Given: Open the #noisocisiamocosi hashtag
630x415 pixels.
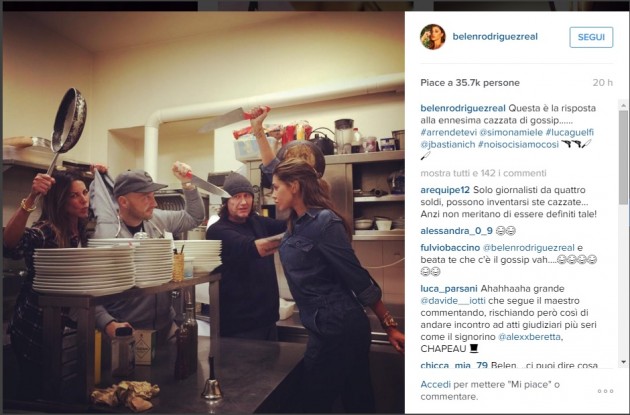Looking at the screenshot, I should 518,144.
